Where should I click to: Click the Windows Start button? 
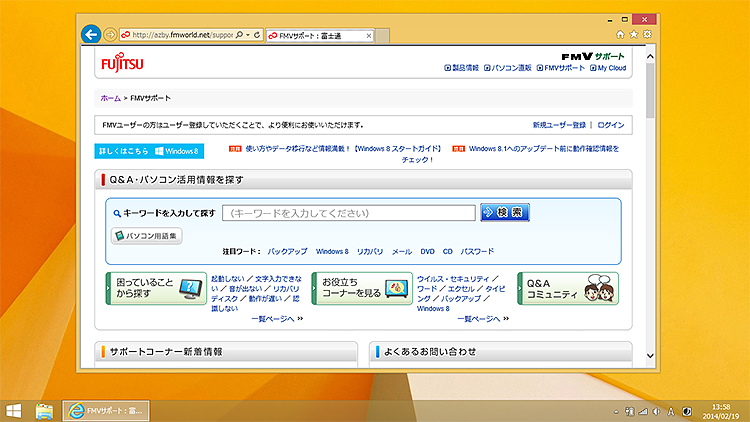click(15, 410)
